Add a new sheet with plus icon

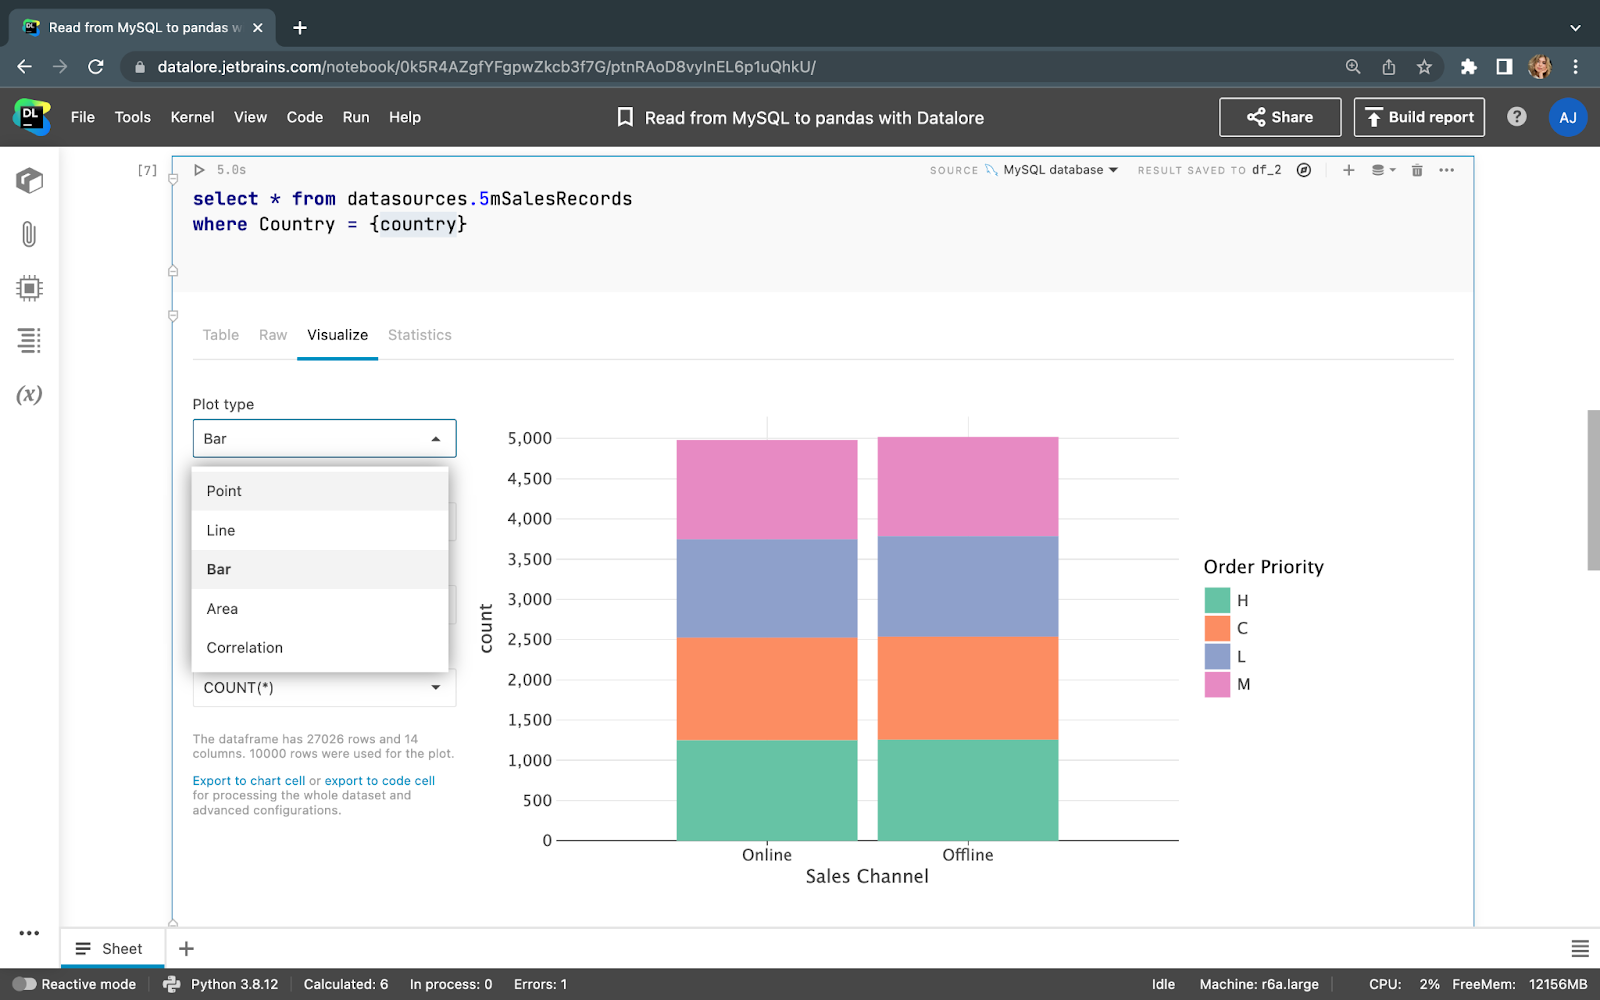click(x=186, y=949)
